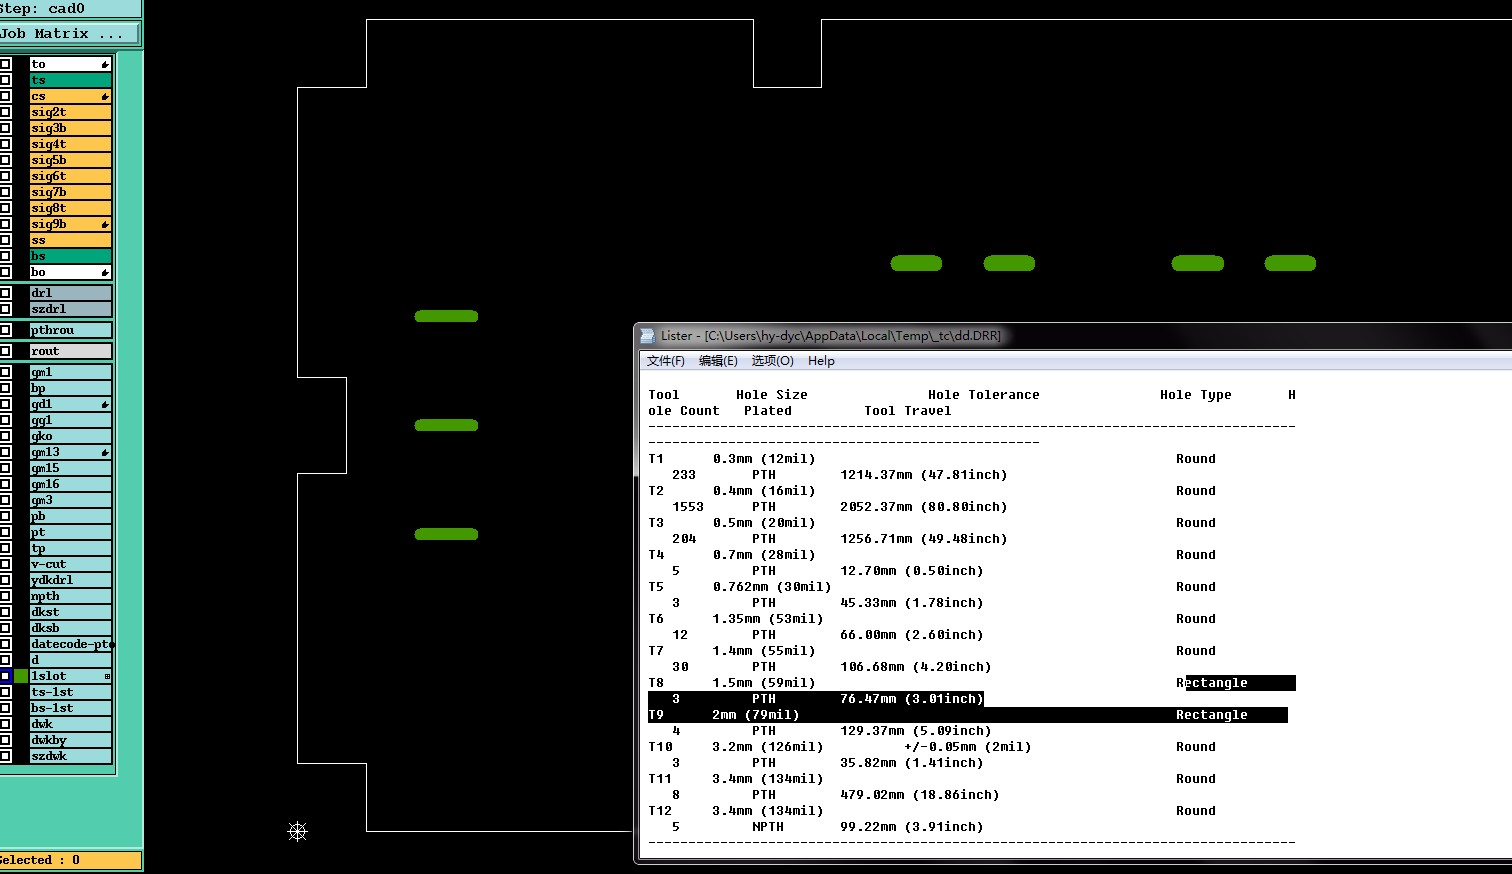Click the datum origin marker in canvas
The image size is (1512, 874).
[x=297, y=831]
